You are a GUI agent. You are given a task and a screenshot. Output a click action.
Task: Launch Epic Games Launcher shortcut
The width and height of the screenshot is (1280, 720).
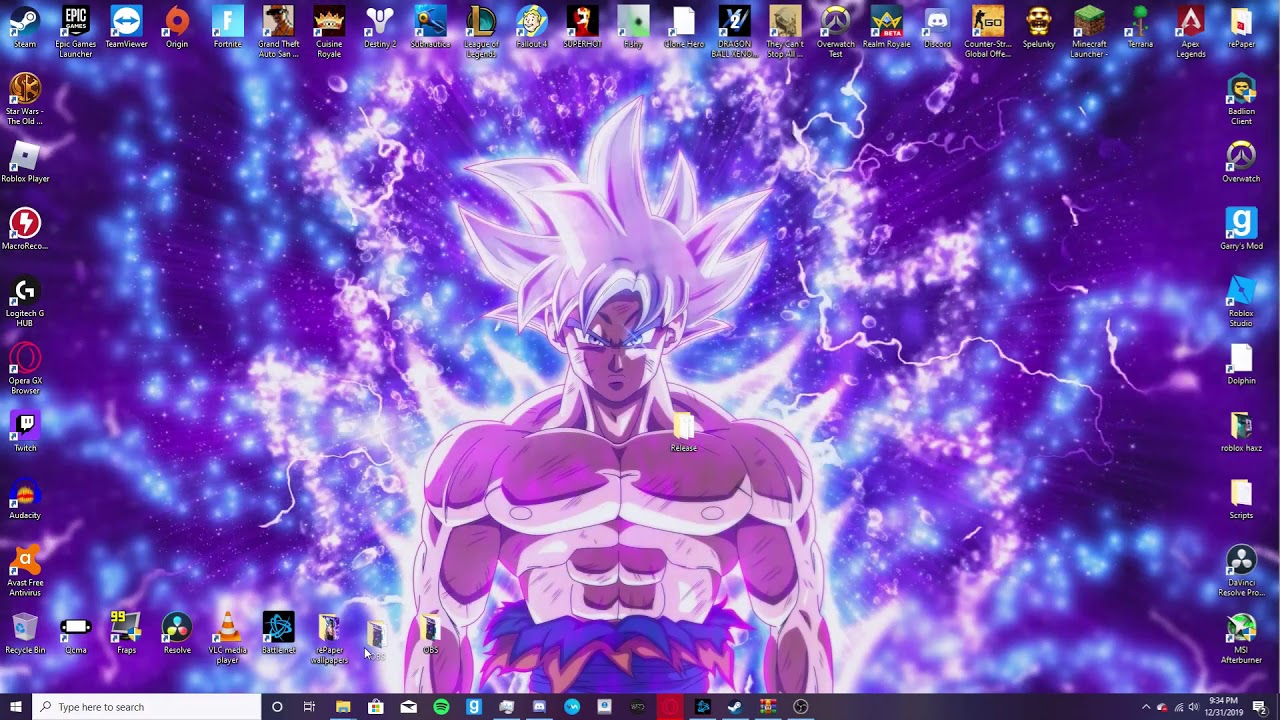pyautogui.click(x=76, y=31)
